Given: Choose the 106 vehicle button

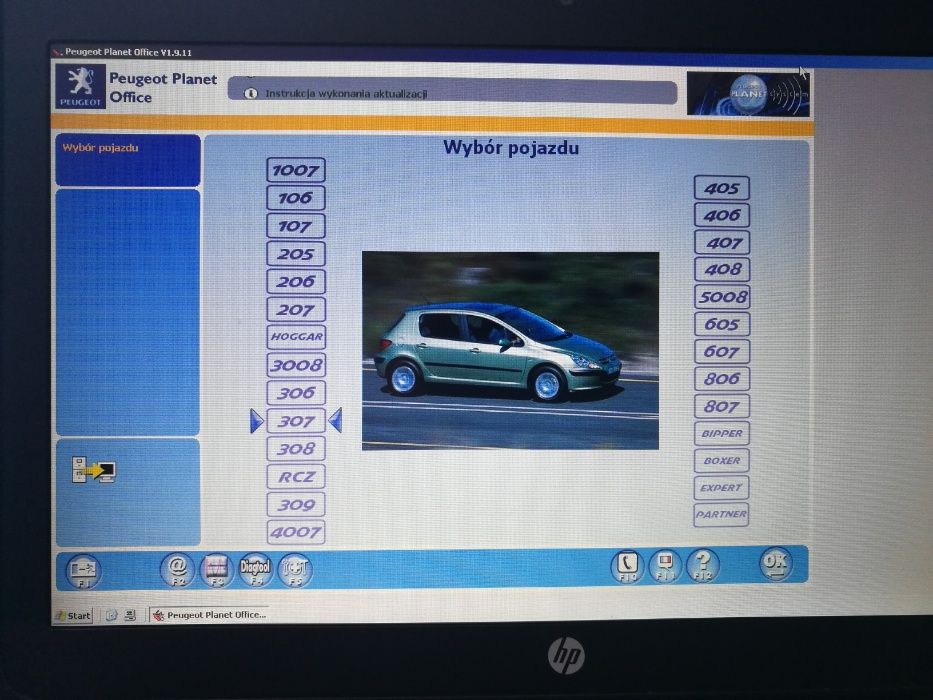Looking at the screenshot, I should point(296,198).
